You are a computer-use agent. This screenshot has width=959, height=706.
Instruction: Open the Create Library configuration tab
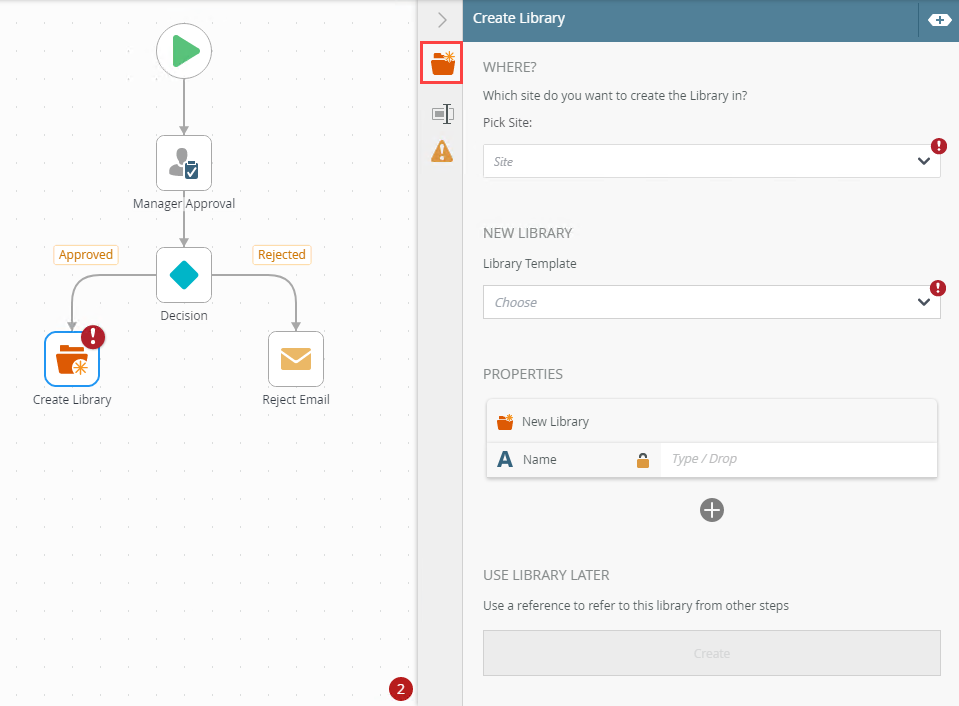click(x=442, y=63)
